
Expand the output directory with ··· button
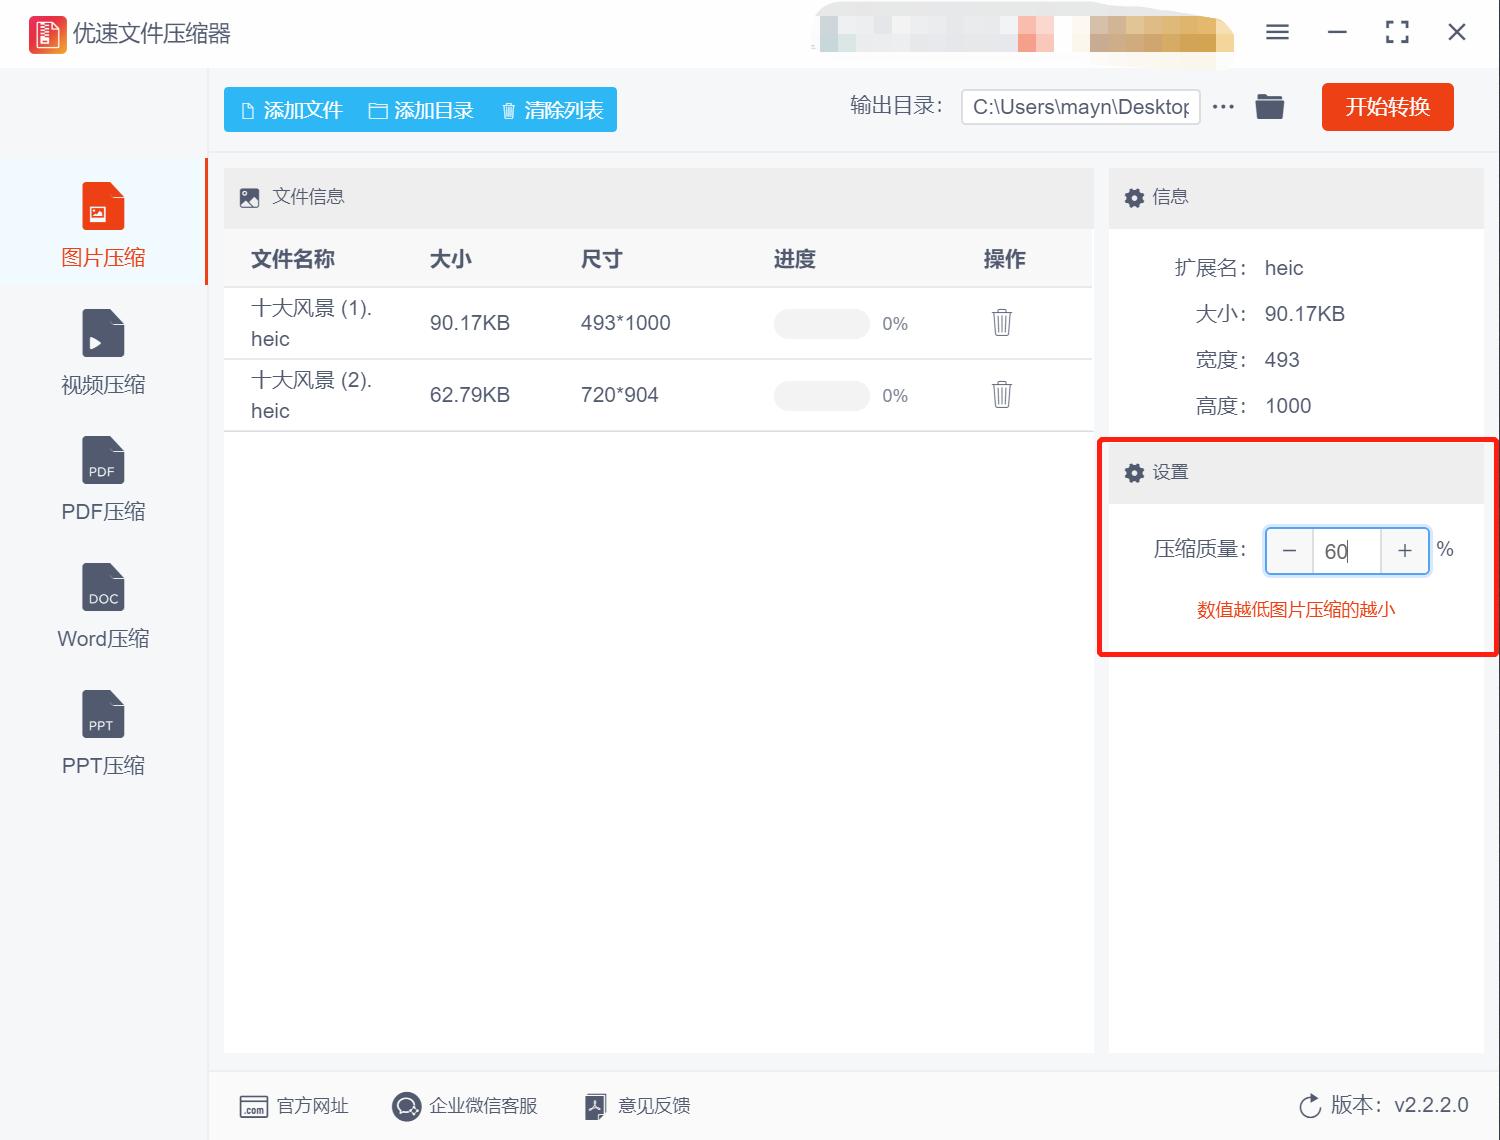1223,106
